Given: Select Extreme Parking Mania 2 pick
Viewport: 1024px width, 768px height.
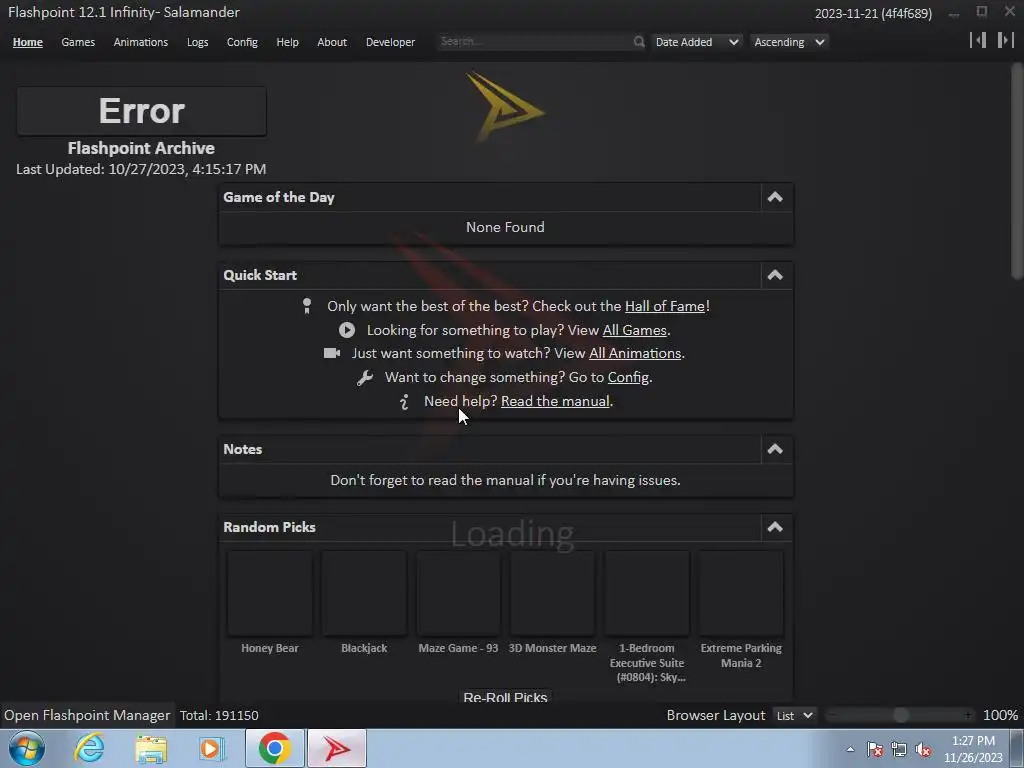Looking at the screenshot, I should coord(741,609).
